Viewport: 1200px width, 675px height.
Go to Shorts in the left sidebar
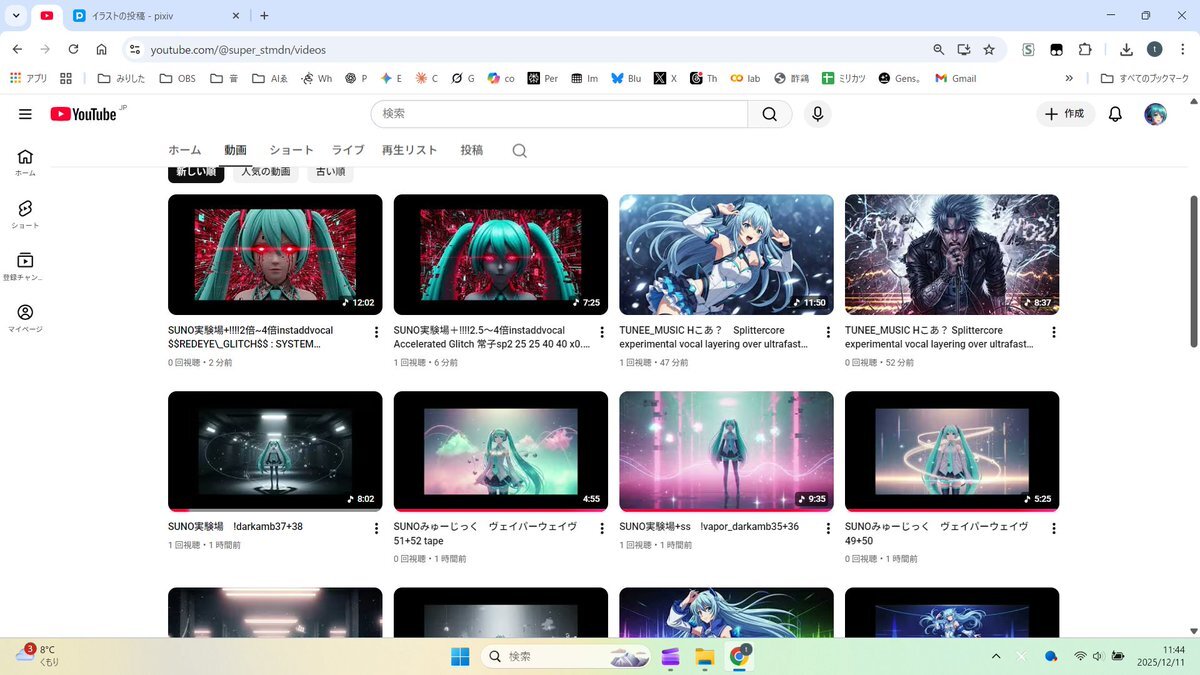[x=25, y=213]
